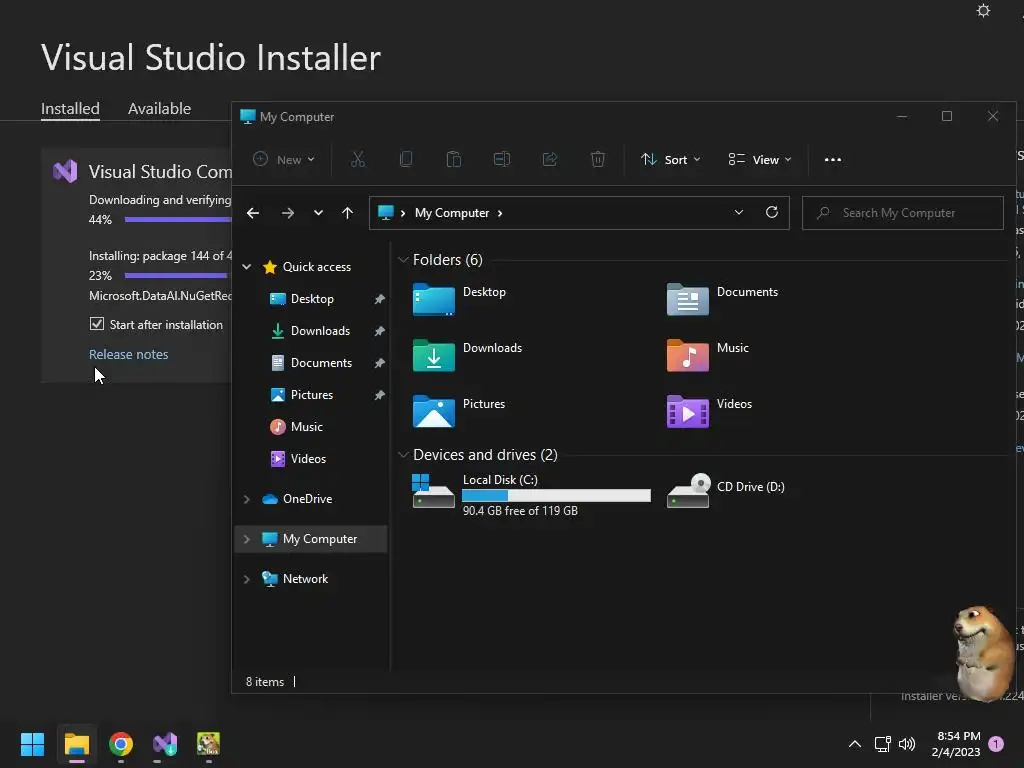The height and width of the screenshot is (768, 1024).
Task: Click the Cut scissors icon in toolbar
Action: pyautogui.click(x=358, y=159)
